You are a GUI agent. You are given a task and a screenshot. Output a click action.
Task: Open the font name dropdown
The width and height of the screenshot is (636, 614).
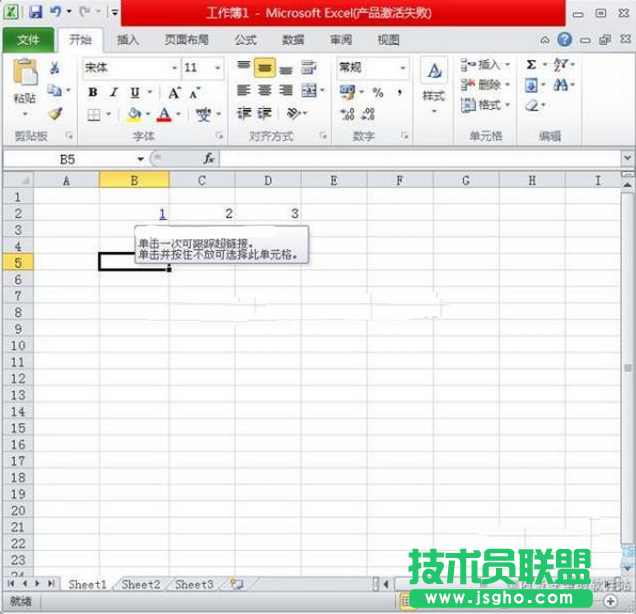(x=174, y=68)
